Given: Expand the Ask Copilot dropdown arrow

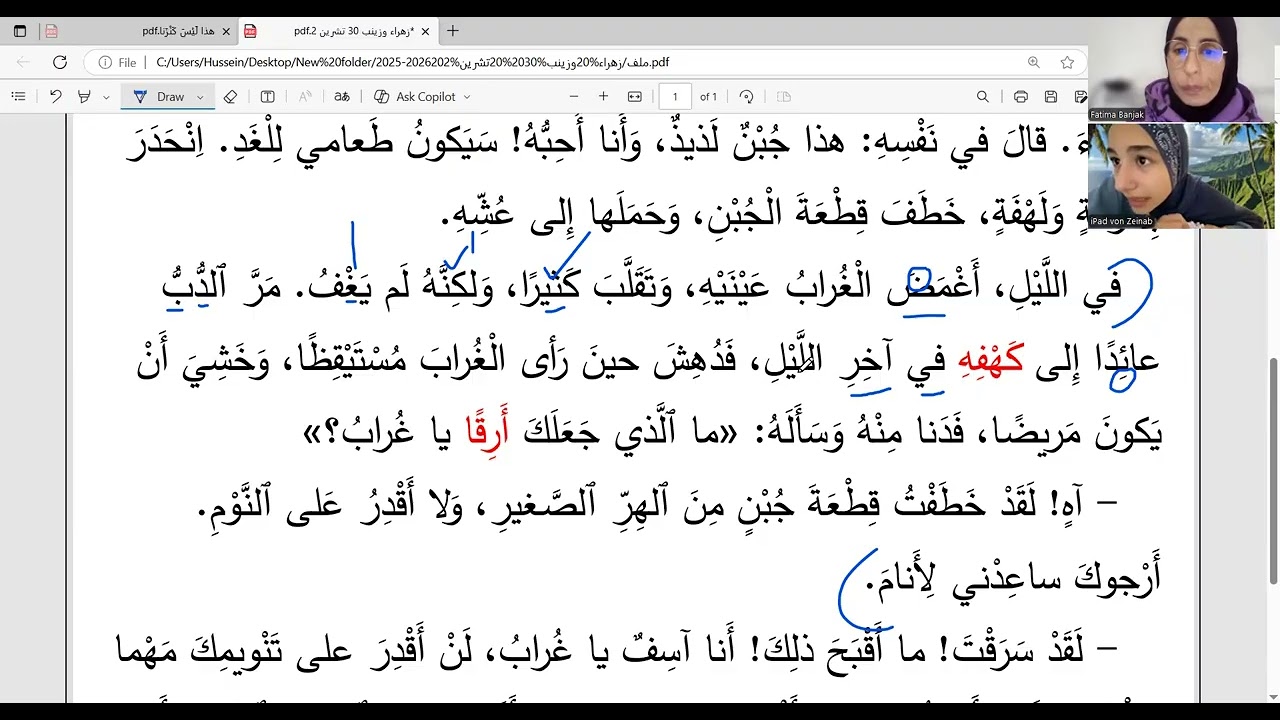Looking at the screenshot, I should coord(467,97).
